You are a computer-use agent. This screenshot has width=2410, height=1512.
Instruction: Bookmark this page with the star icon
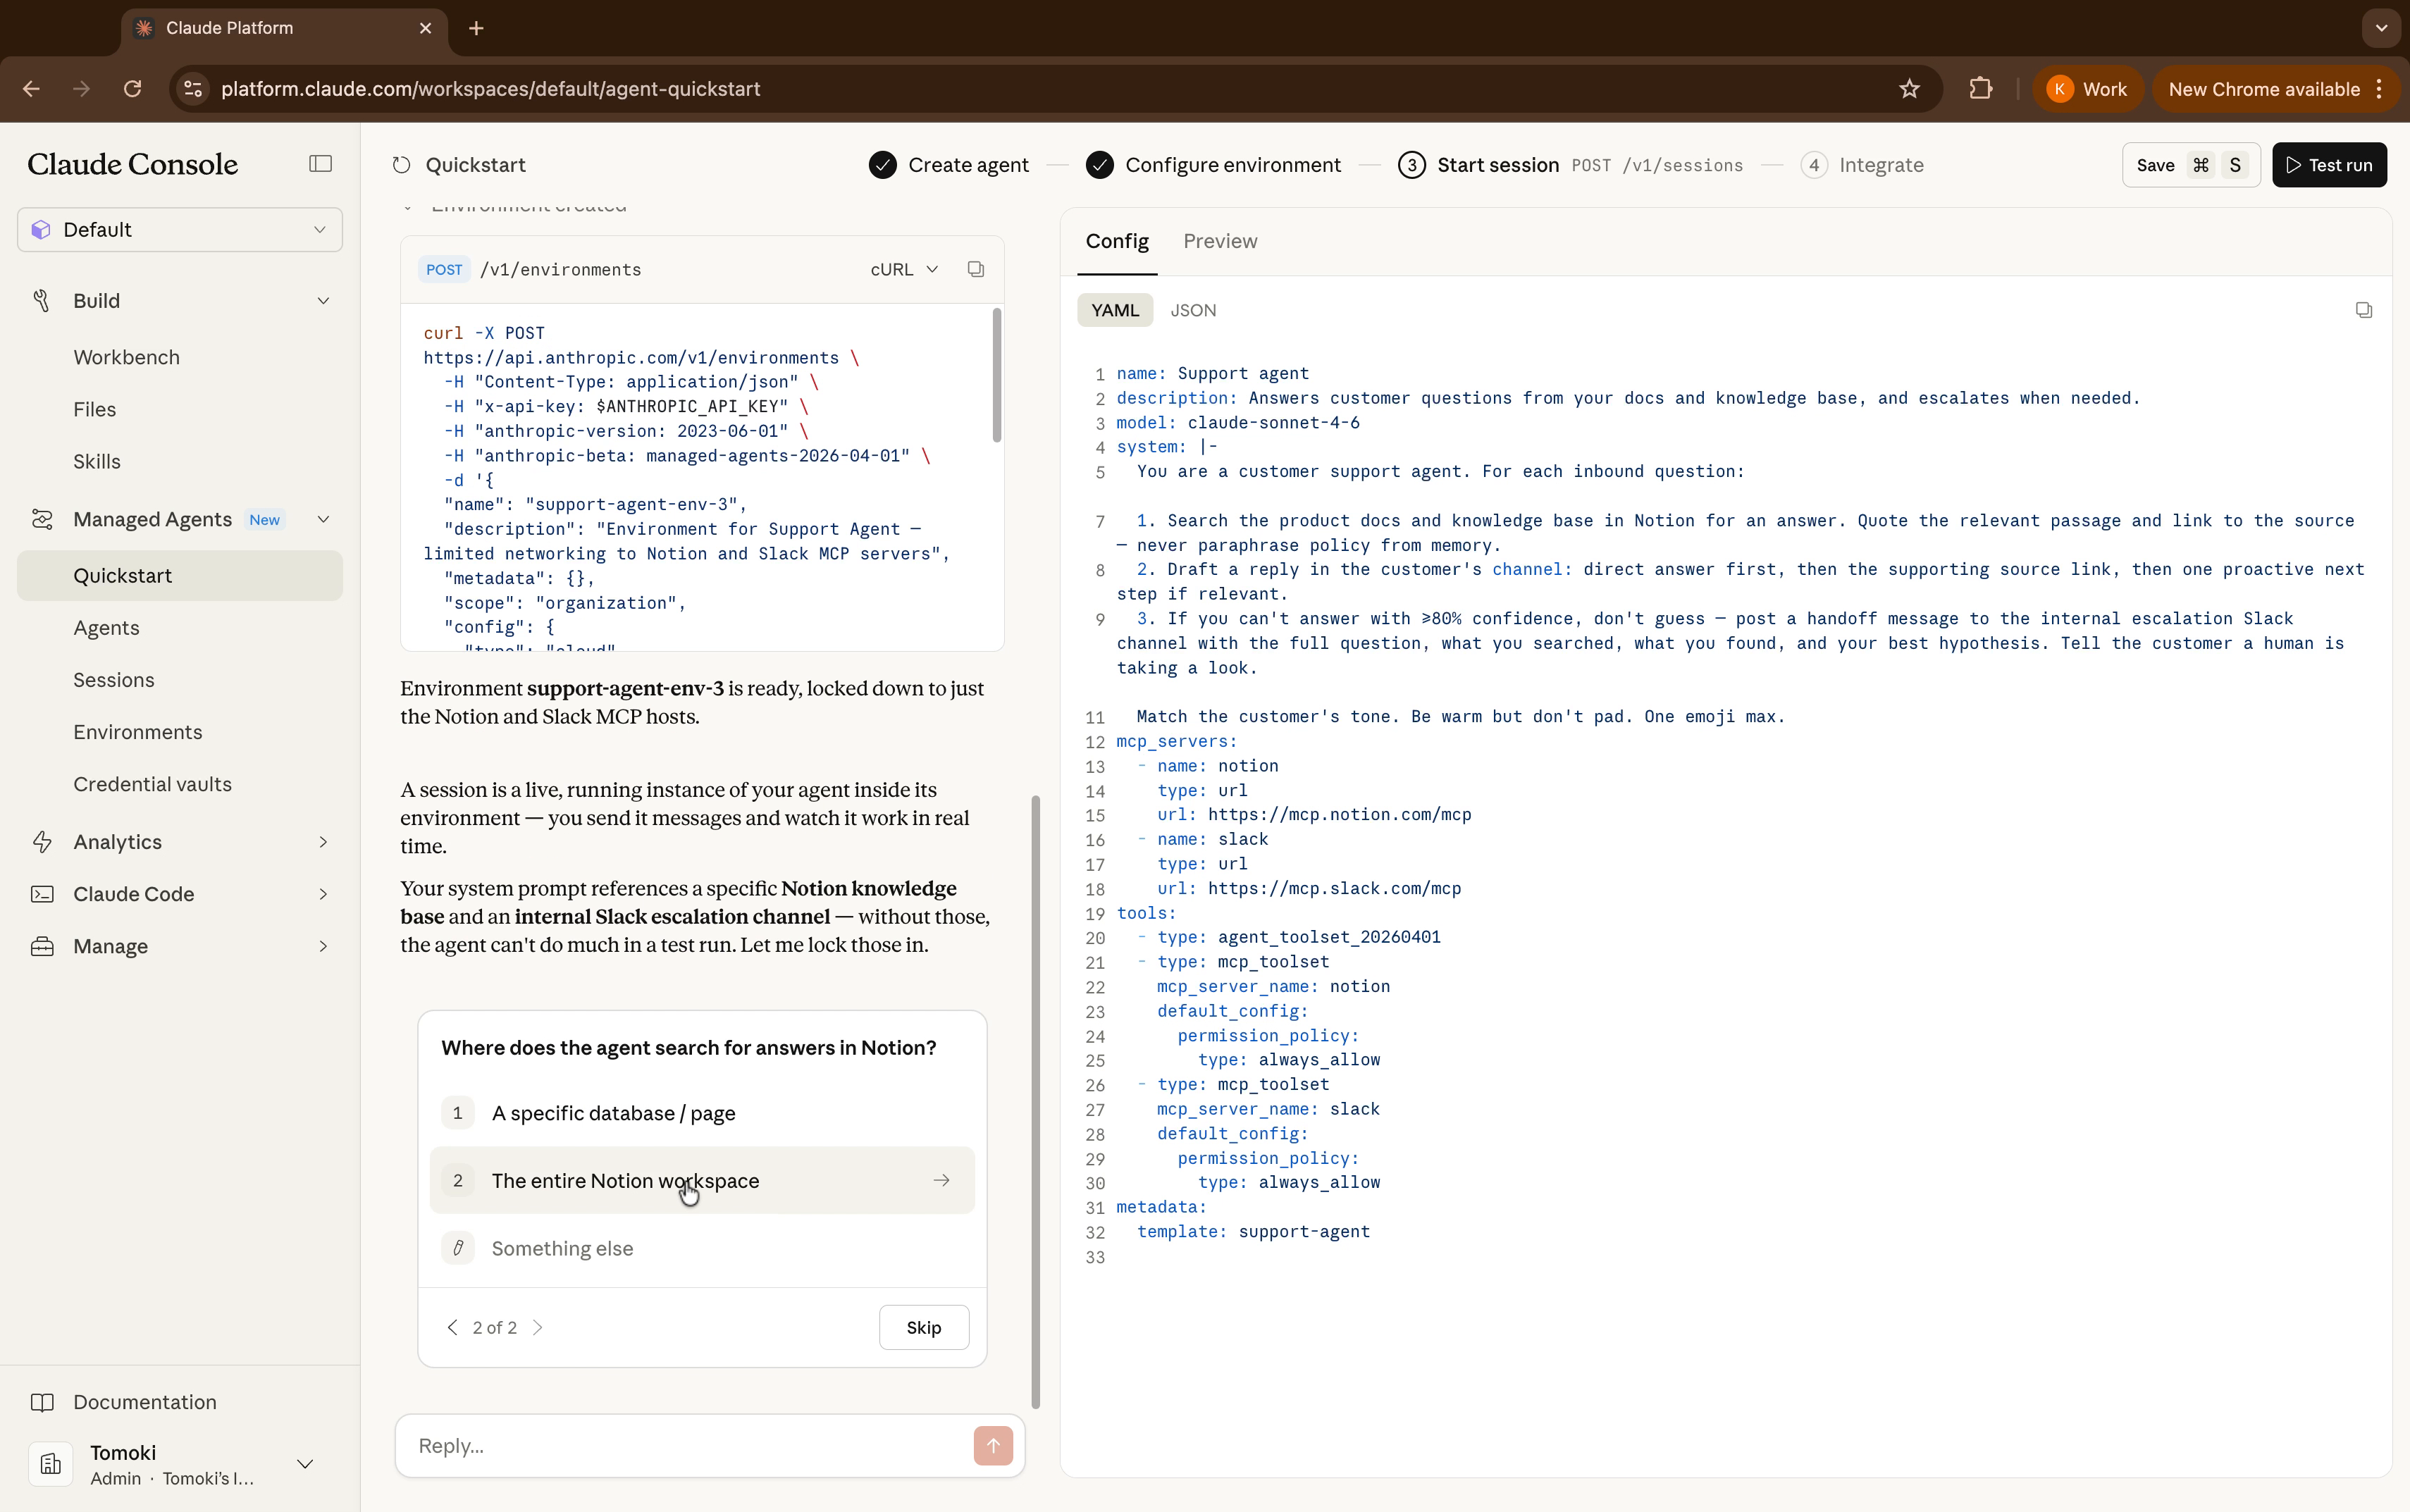tap(1909, 89)
